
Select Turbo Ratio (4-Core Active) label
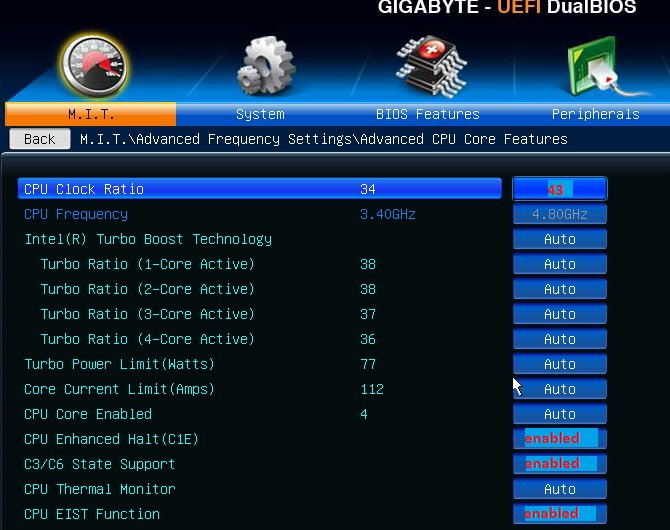(x=147, y=339)
